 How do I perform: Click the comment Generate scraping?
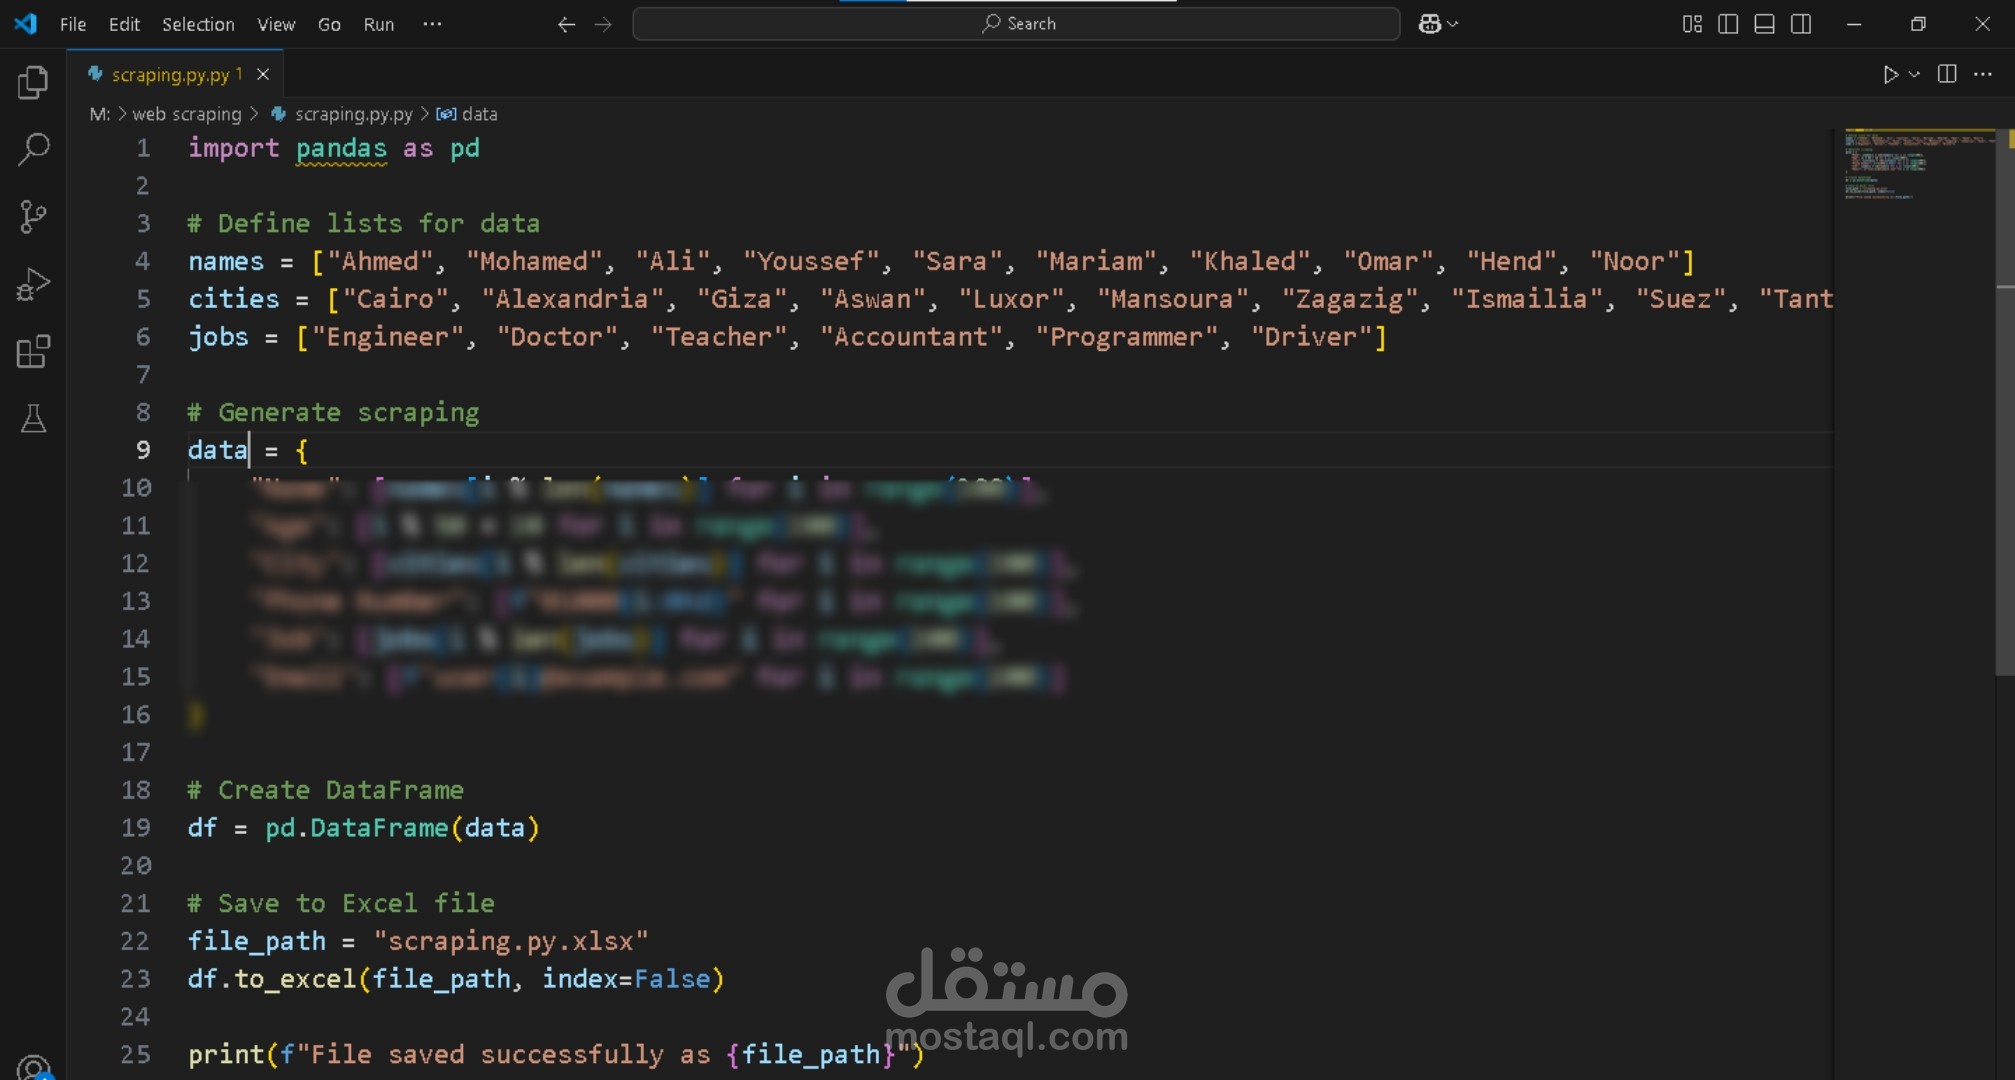(333, 412)
